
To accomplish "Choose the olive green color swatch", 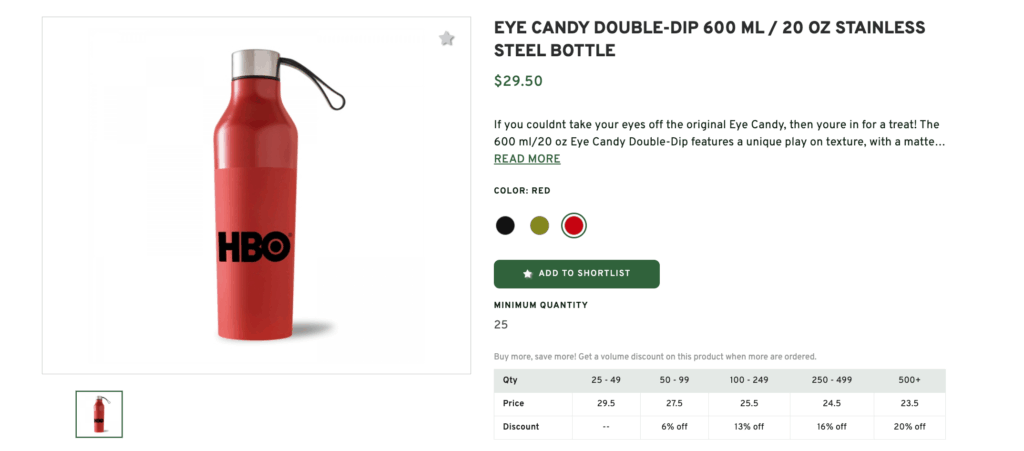I will coord(540,225).
